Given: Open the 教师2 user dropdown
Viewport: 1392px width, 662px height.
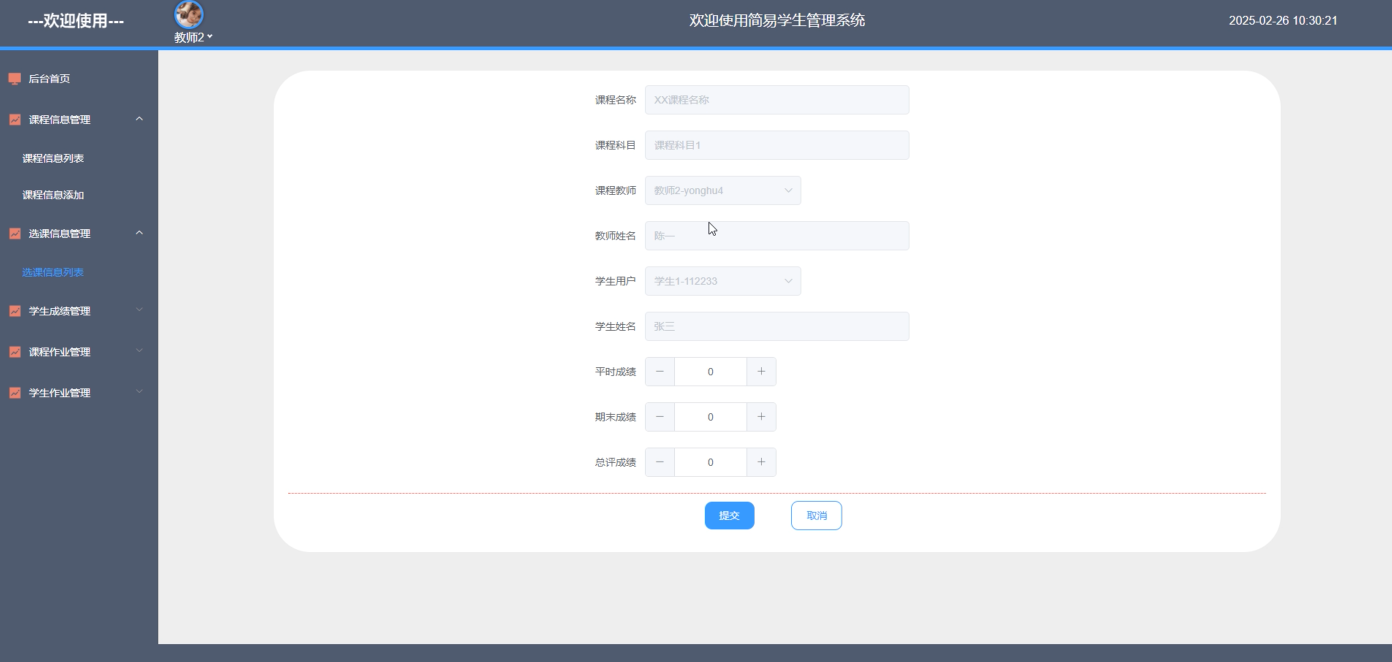Looking at the screenshot, I should (193, 37).
